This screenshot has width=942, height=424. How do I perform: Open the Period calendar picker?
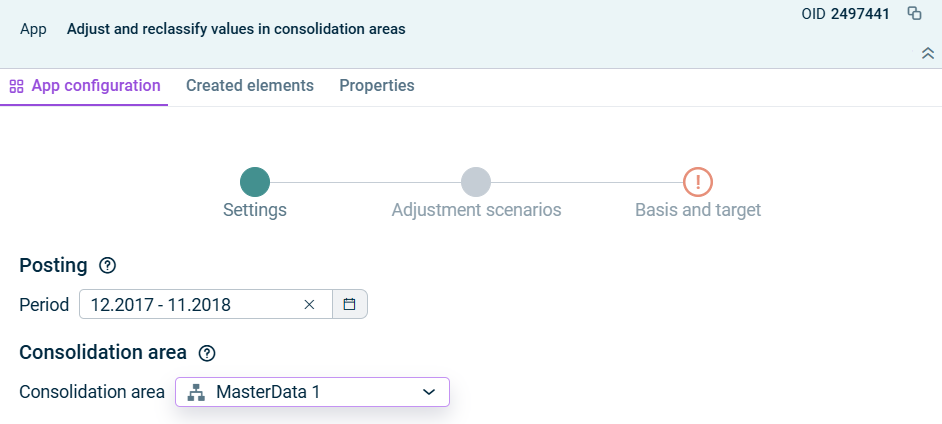pyautogui.click(x=349, y=305)
